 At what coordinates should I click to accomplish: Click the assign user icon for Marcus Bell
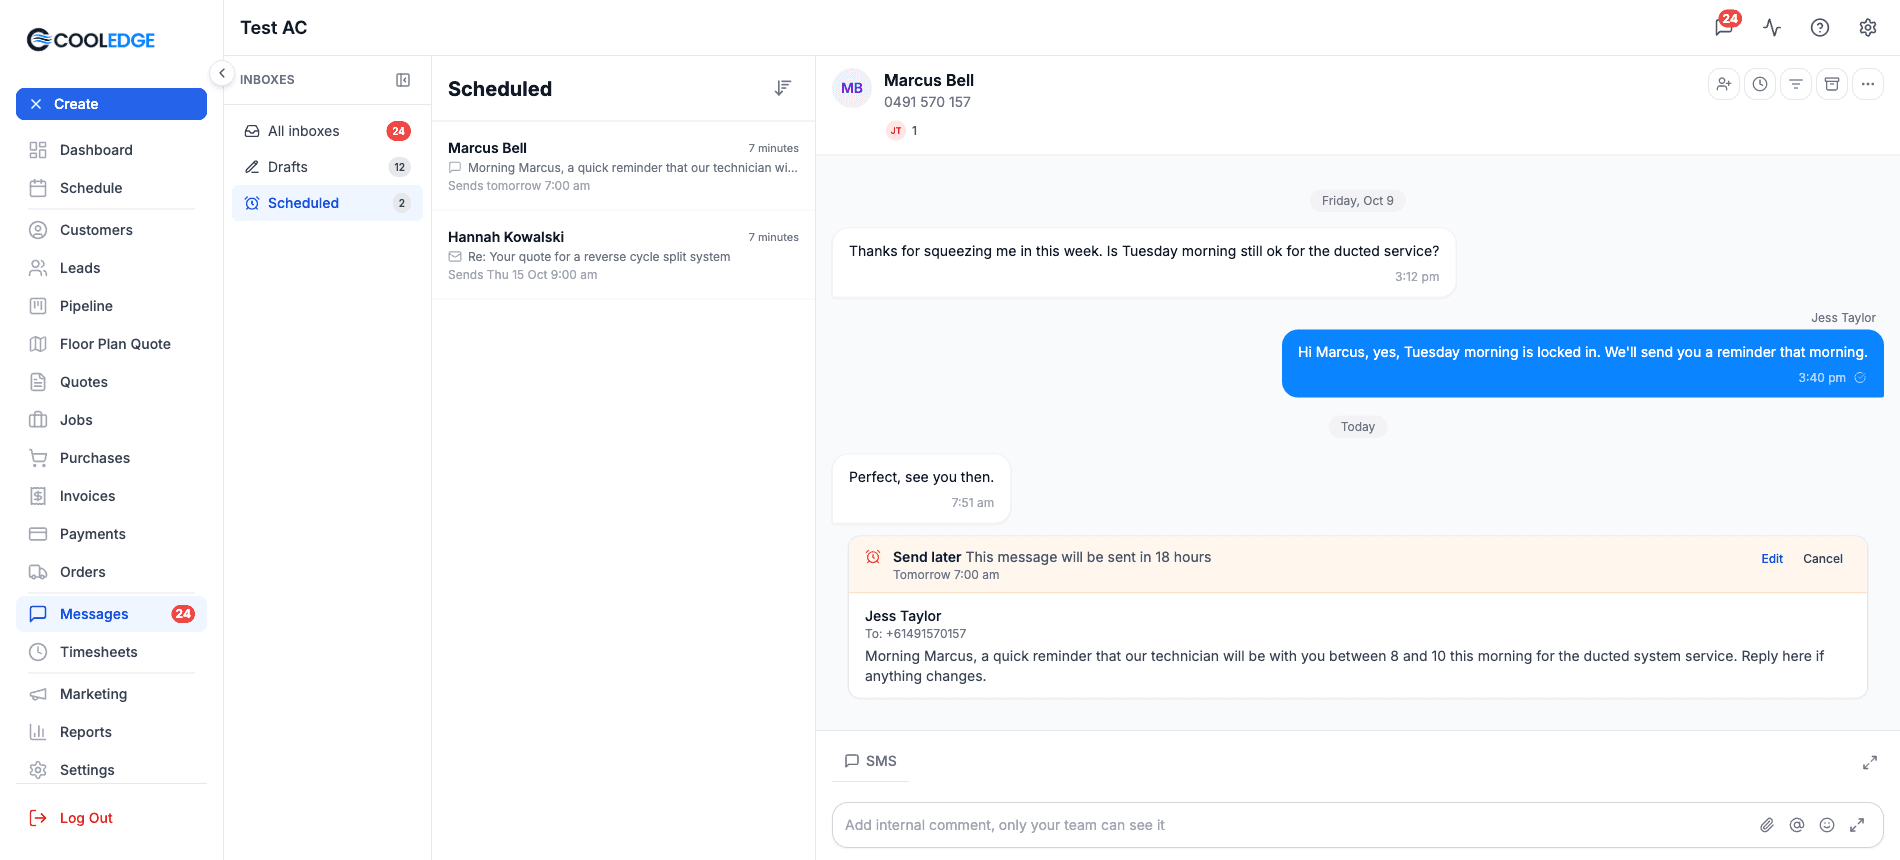coord(1724,84)
